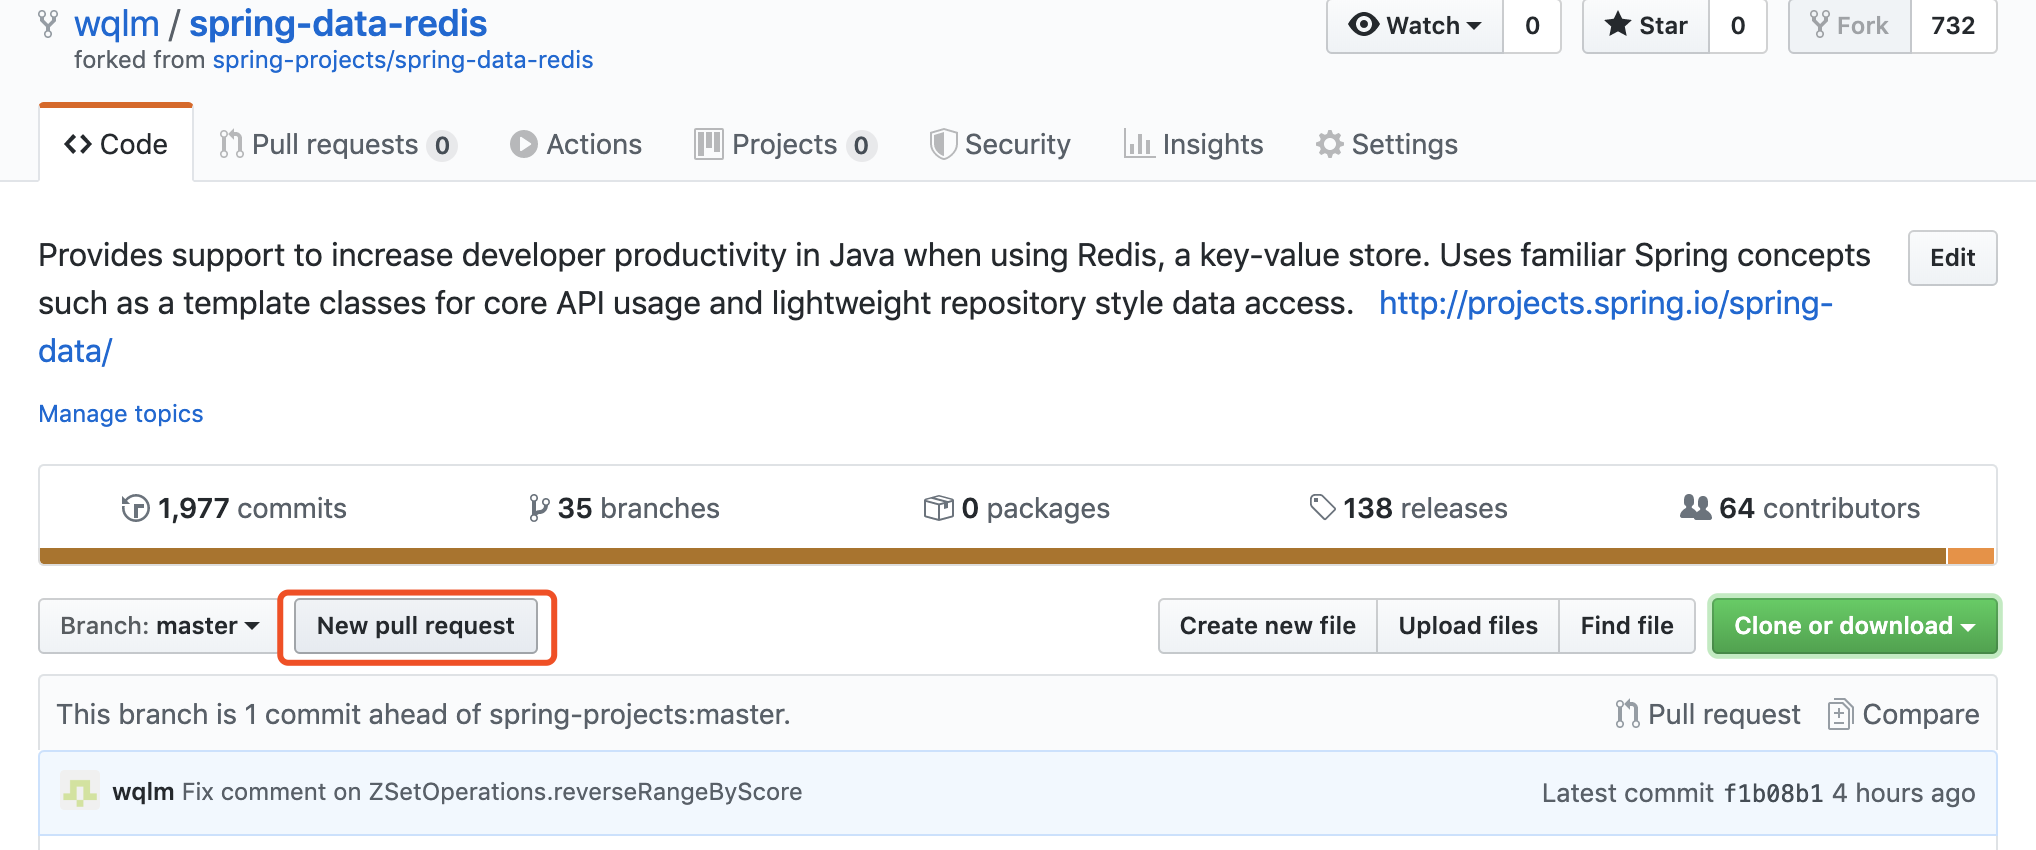Click the Settings gear icon
The image size is (2036, 850).
1329,145
